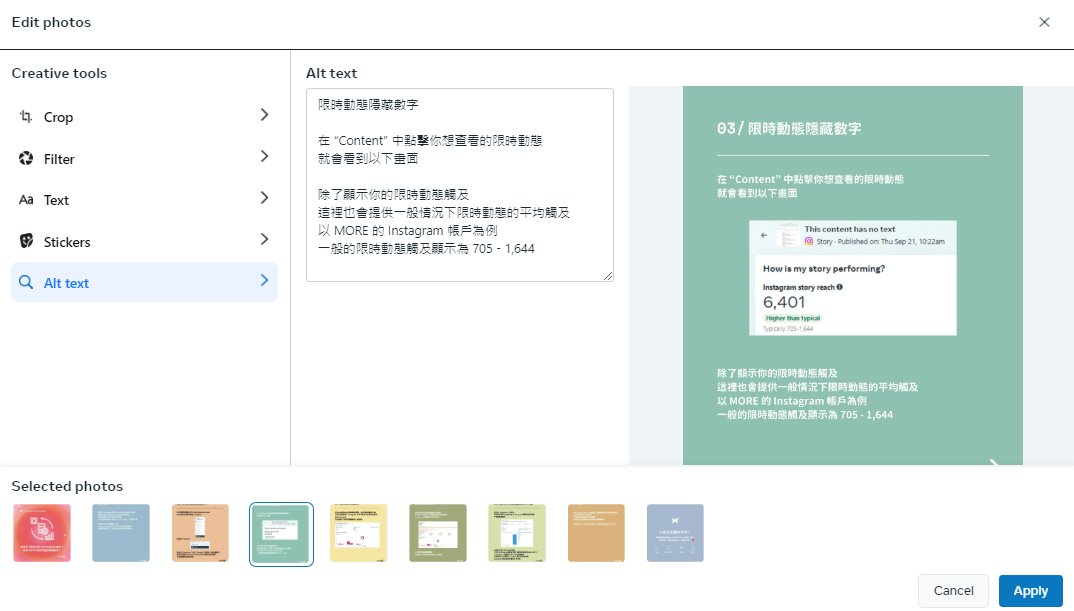1074x611 pixels.
Task: Click the Aa Text tool icon
Action: click(x=26, y=200)
